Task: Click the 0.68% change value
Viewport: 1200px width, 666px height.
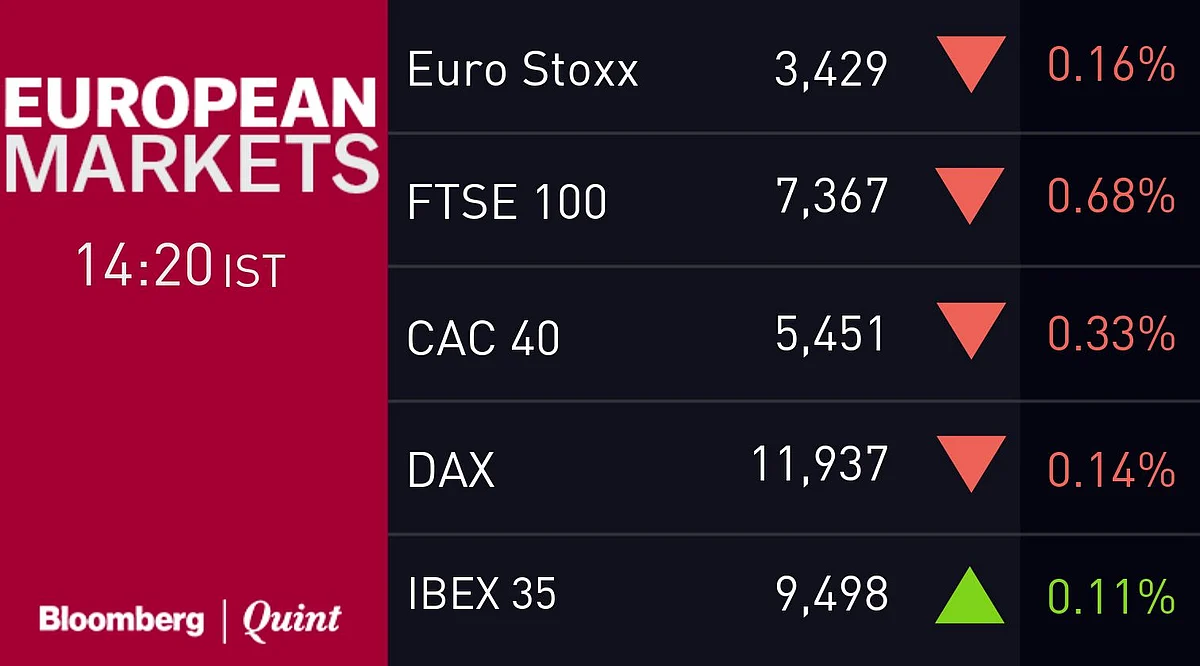Action: pos(1111,196)
